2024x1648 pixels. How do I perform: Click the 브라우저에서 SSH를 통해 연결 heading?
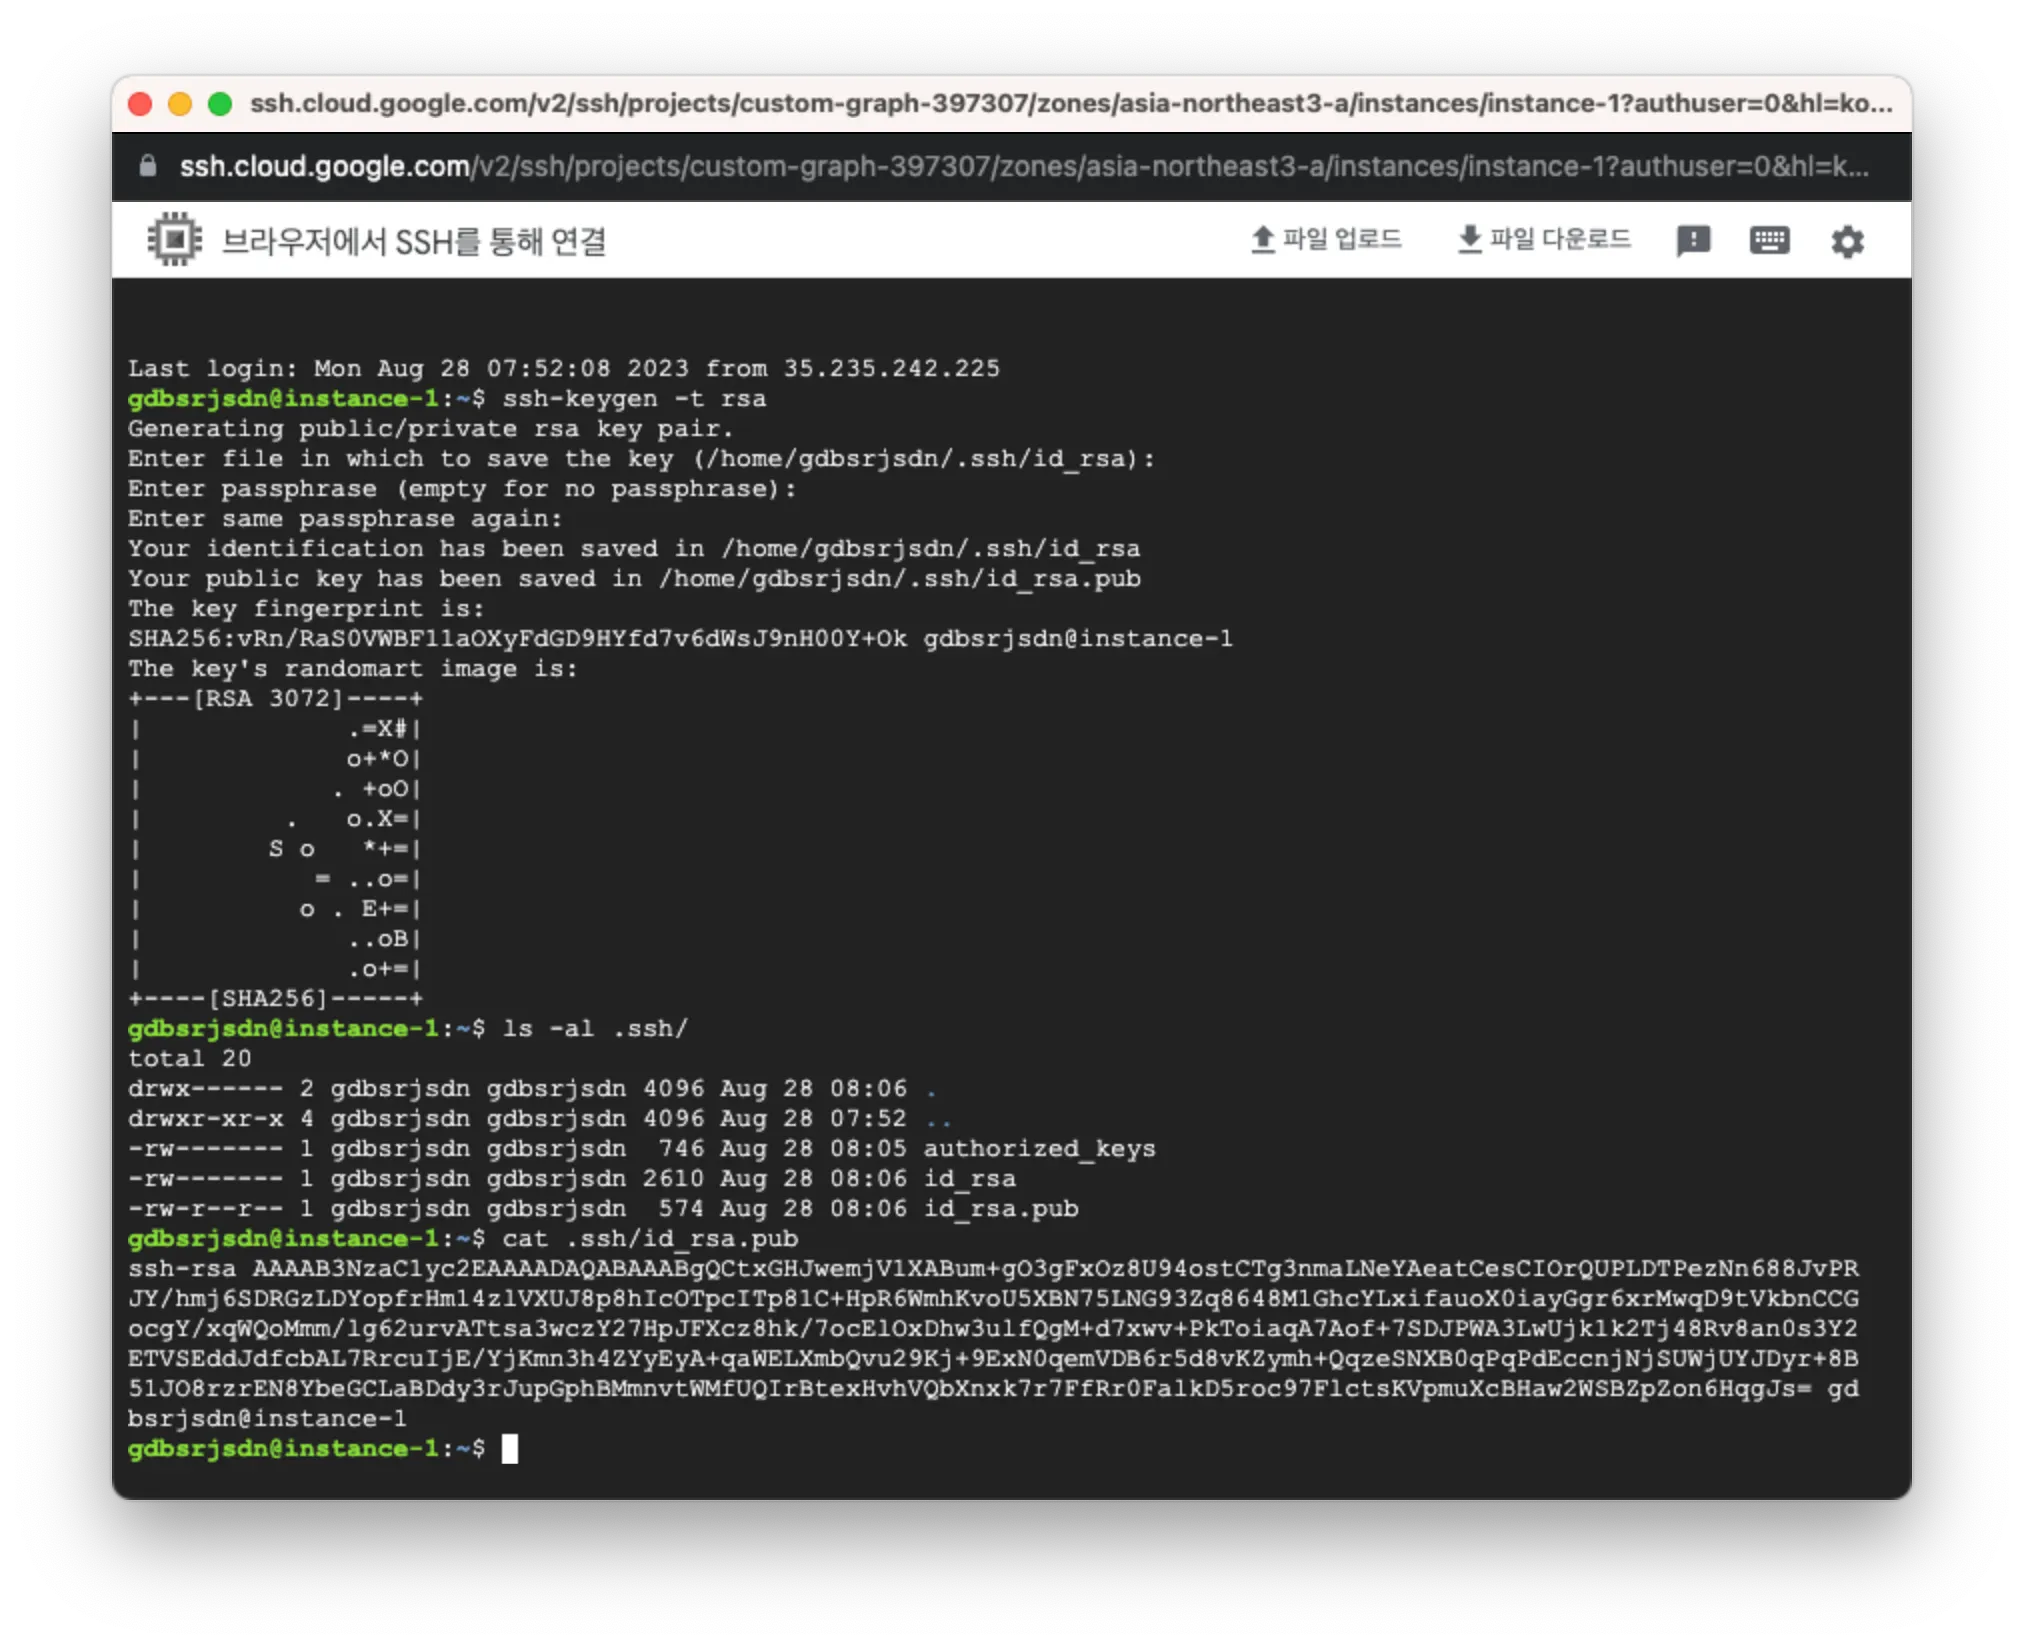coord(413,241)
